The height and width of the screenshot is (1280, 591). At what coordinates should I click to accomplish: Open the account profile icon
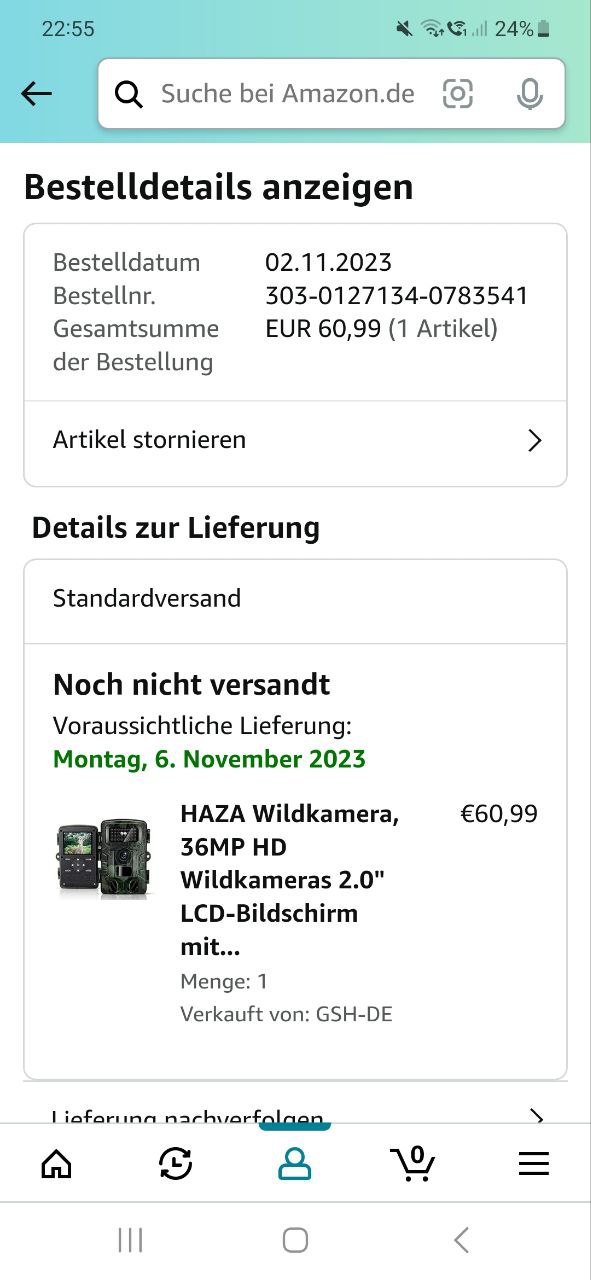point(295,1163)
